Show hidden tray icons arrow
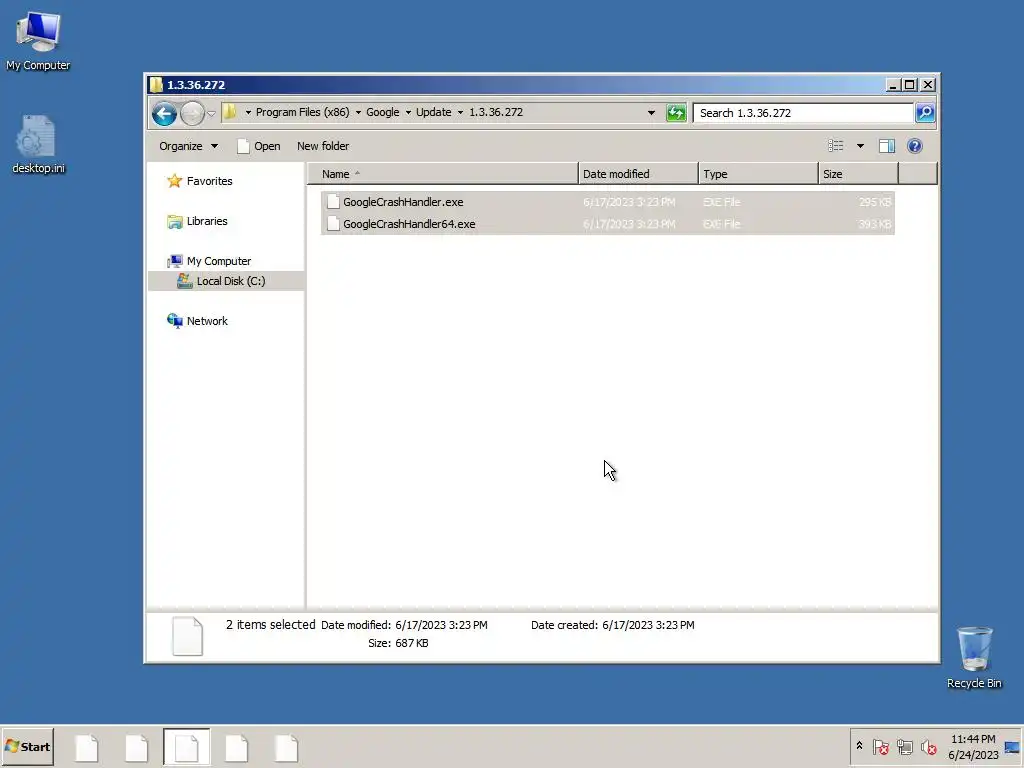Viewport: 1024px width, 768px height. pyautogui.click(x=859, y=746)
